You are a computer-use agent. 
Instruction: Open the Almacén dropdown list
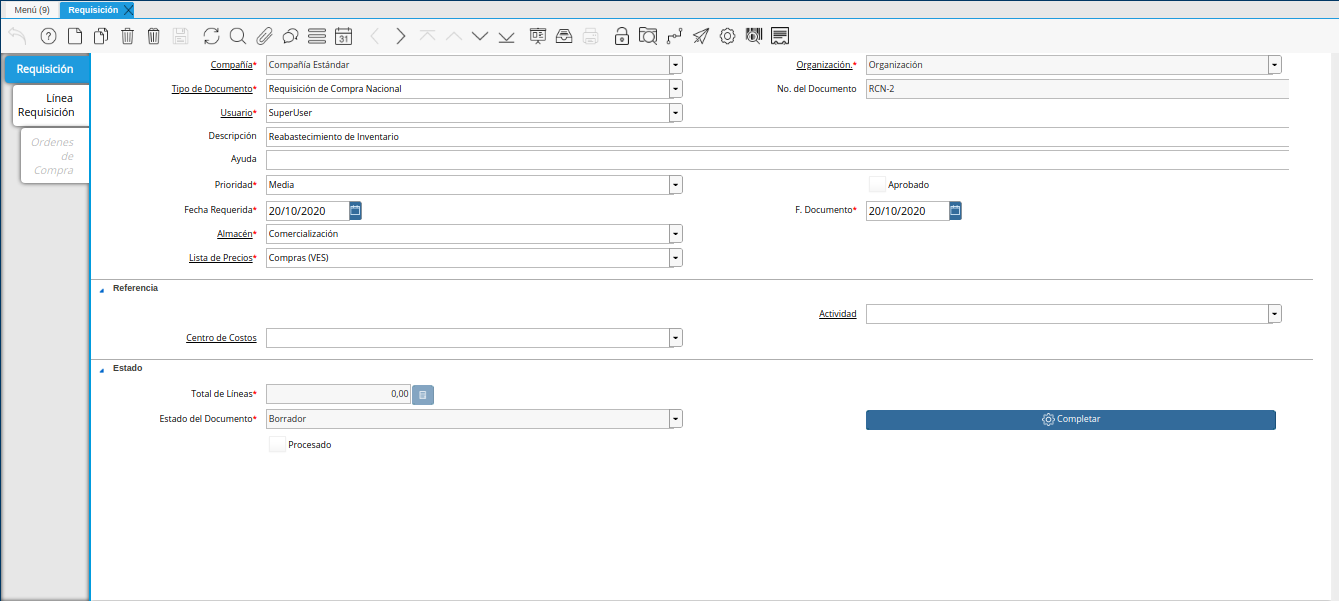point(676,234)
